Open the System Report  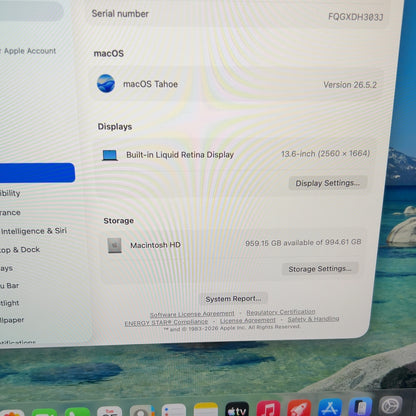tap(233, 299)
